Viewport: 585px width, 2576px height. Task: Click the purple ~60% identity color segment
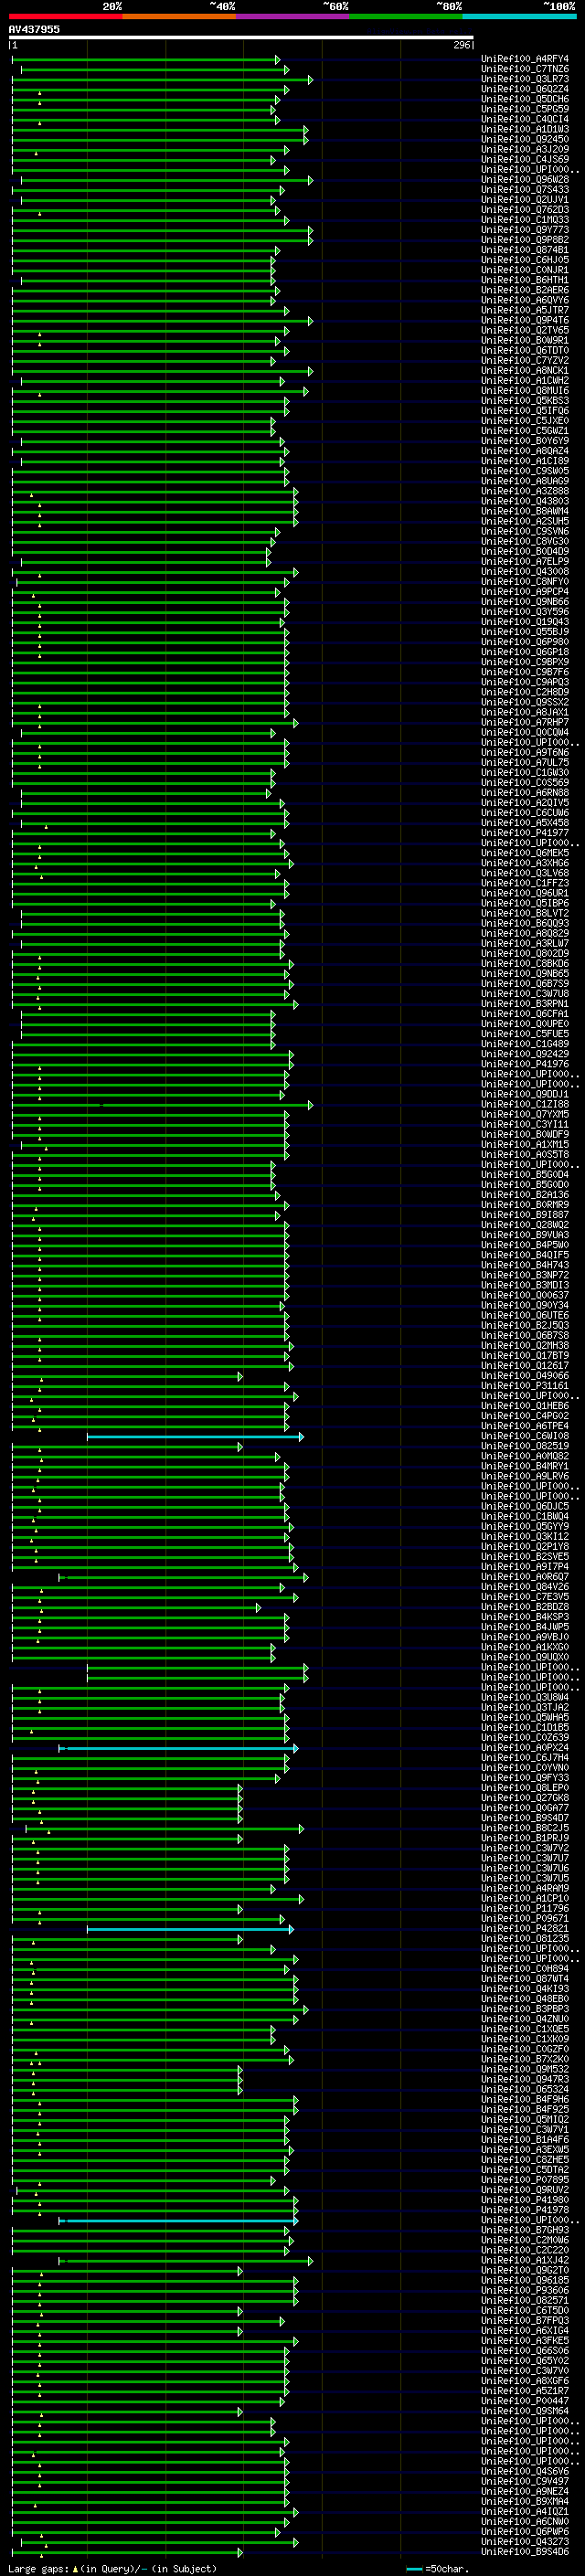point(293,16)
